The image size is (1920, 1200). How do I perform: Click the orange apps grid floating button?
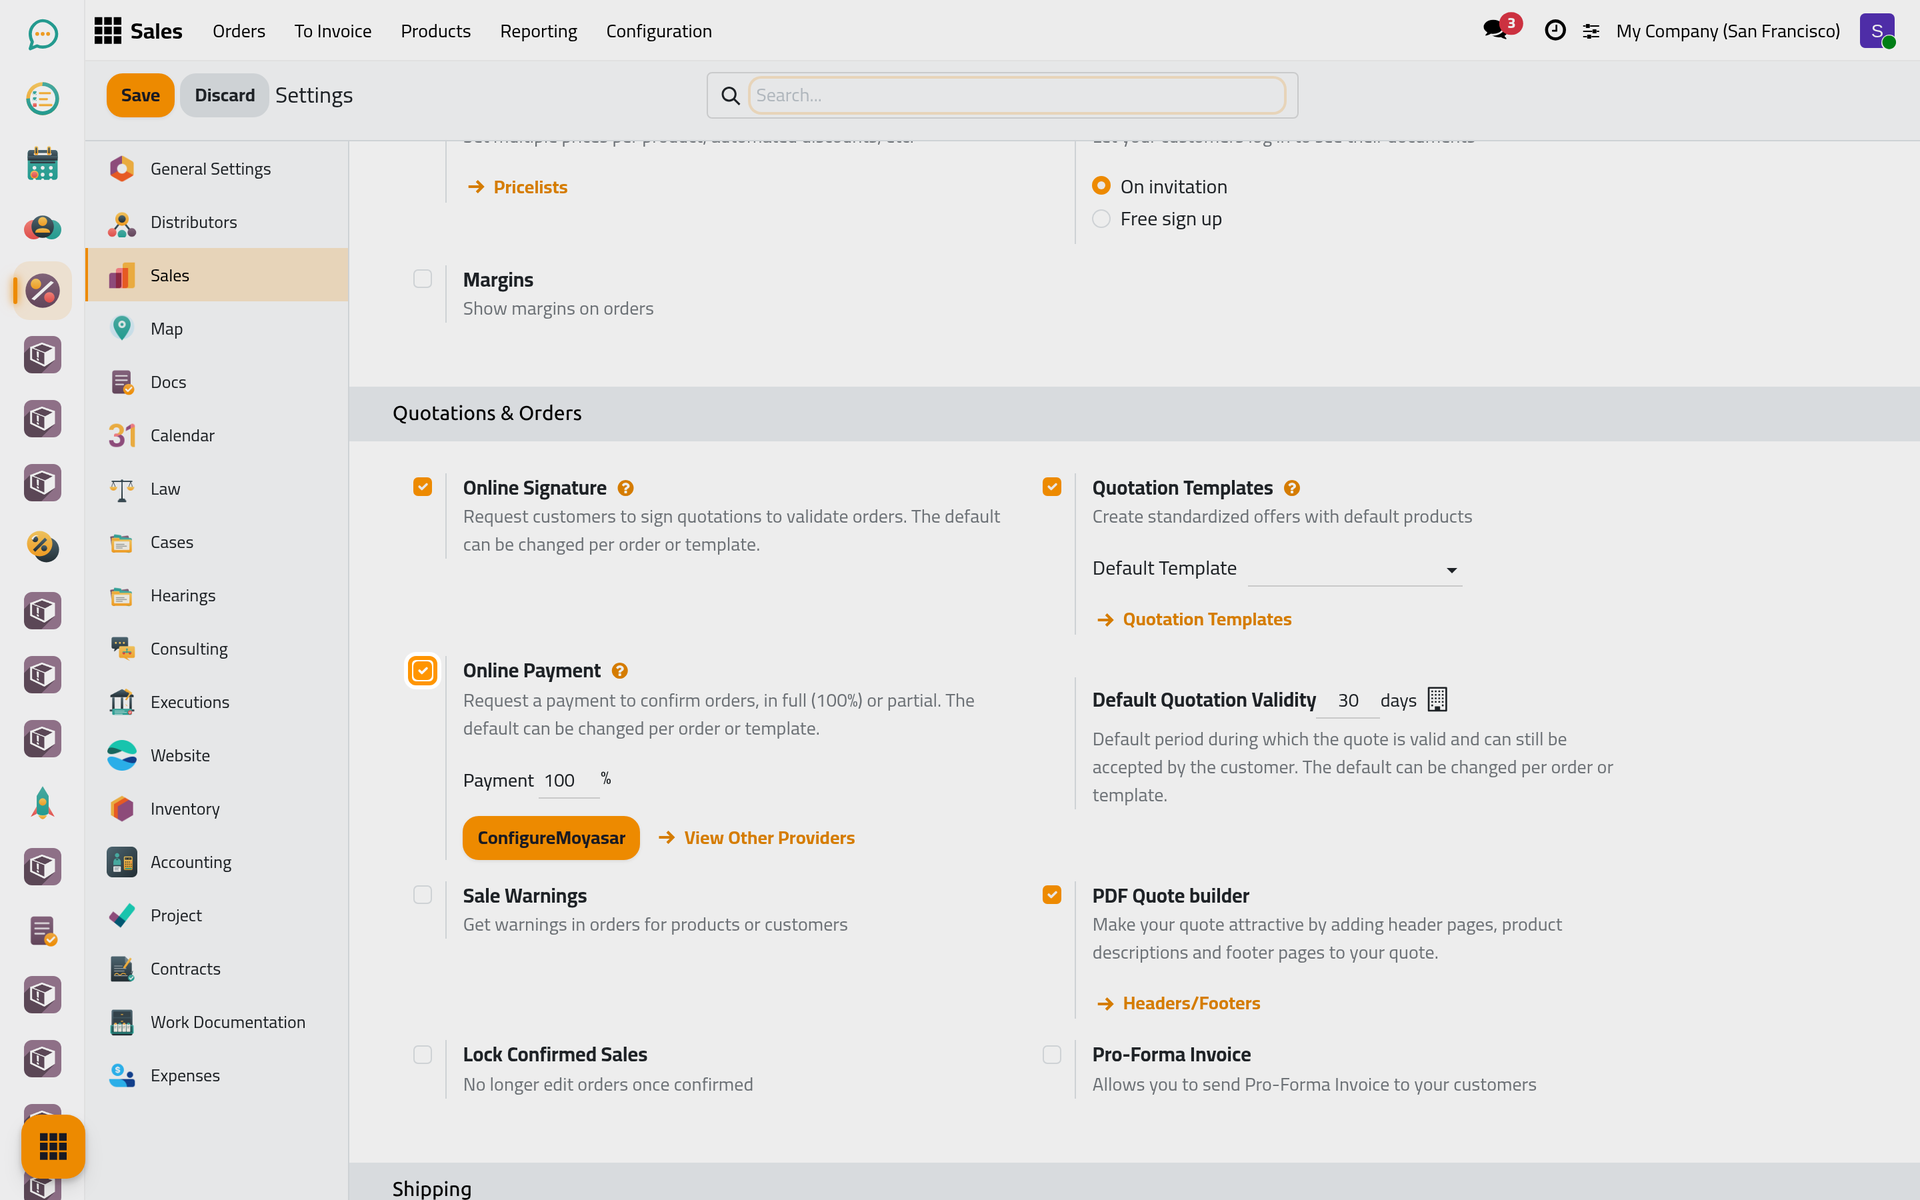[x=53, y=1146]
